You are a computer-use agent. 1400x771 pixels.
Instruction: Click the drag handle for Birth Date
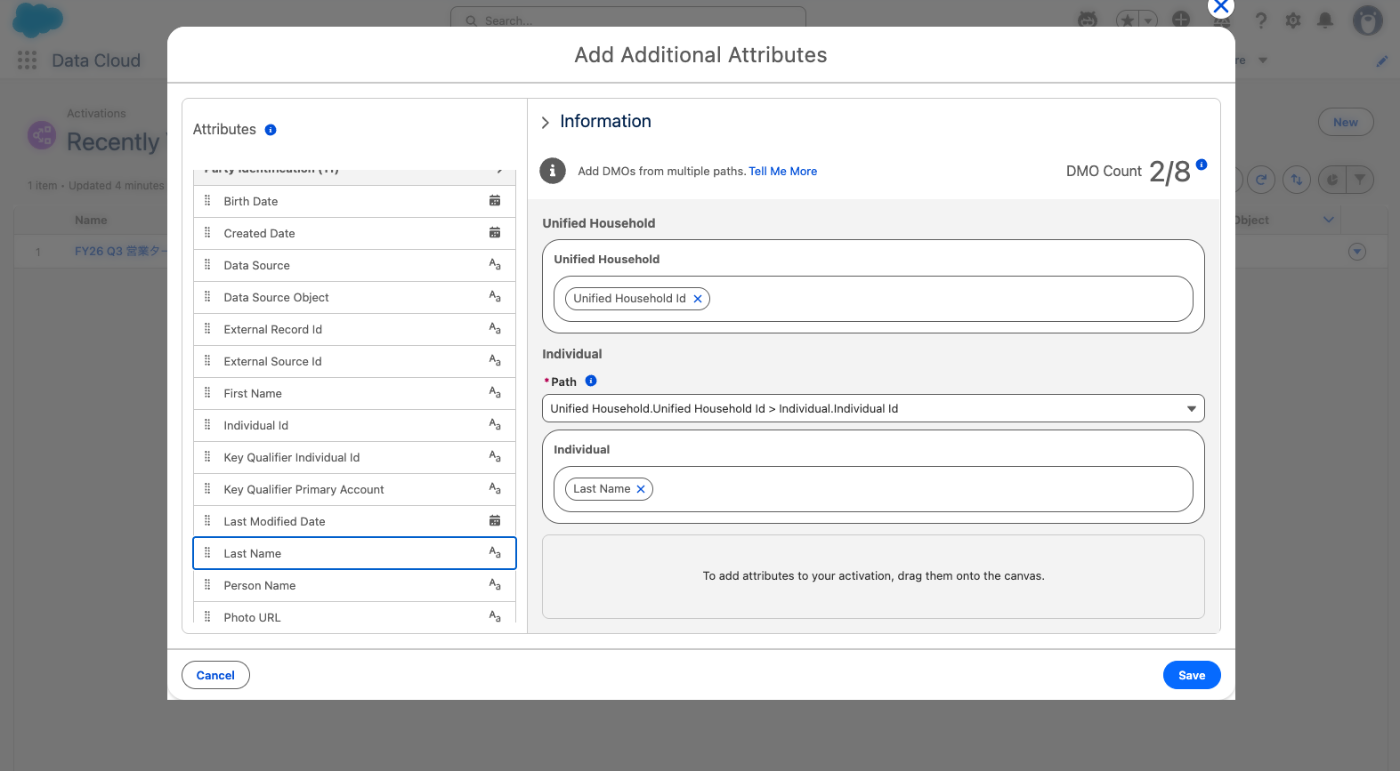point(208,201)
